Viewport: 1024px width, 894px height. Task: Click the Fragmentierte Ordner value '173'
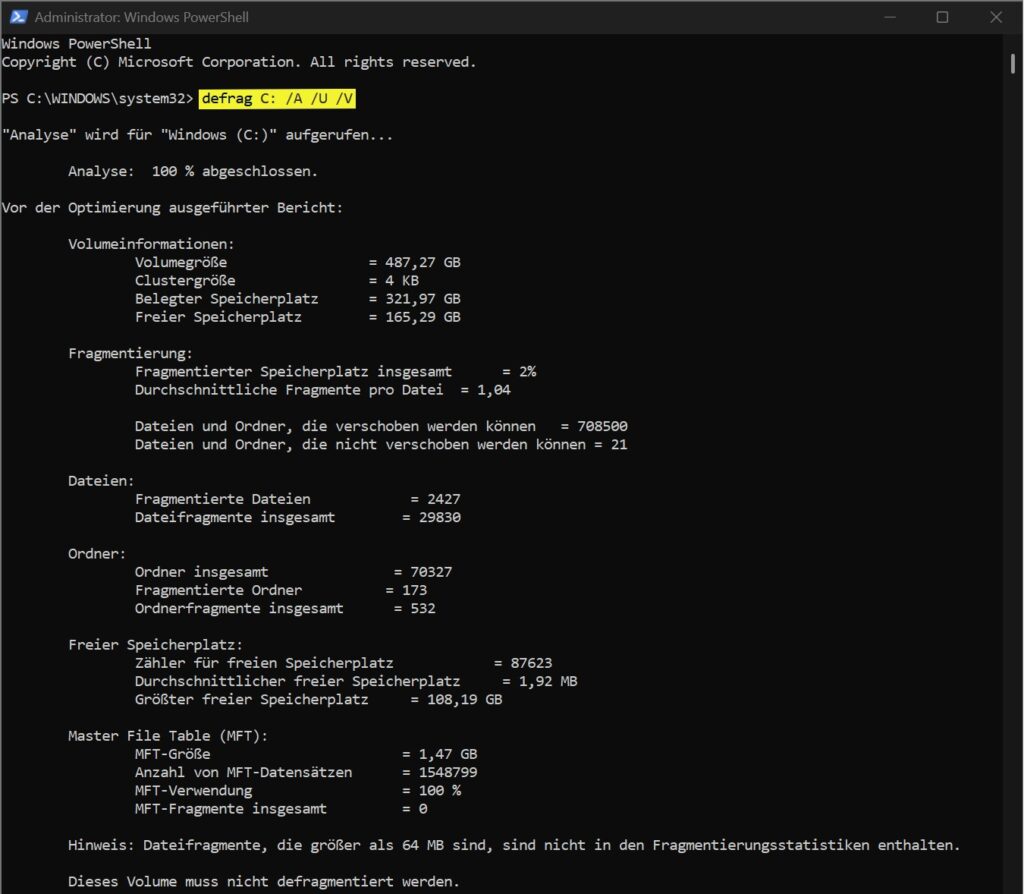pos(414,590)
